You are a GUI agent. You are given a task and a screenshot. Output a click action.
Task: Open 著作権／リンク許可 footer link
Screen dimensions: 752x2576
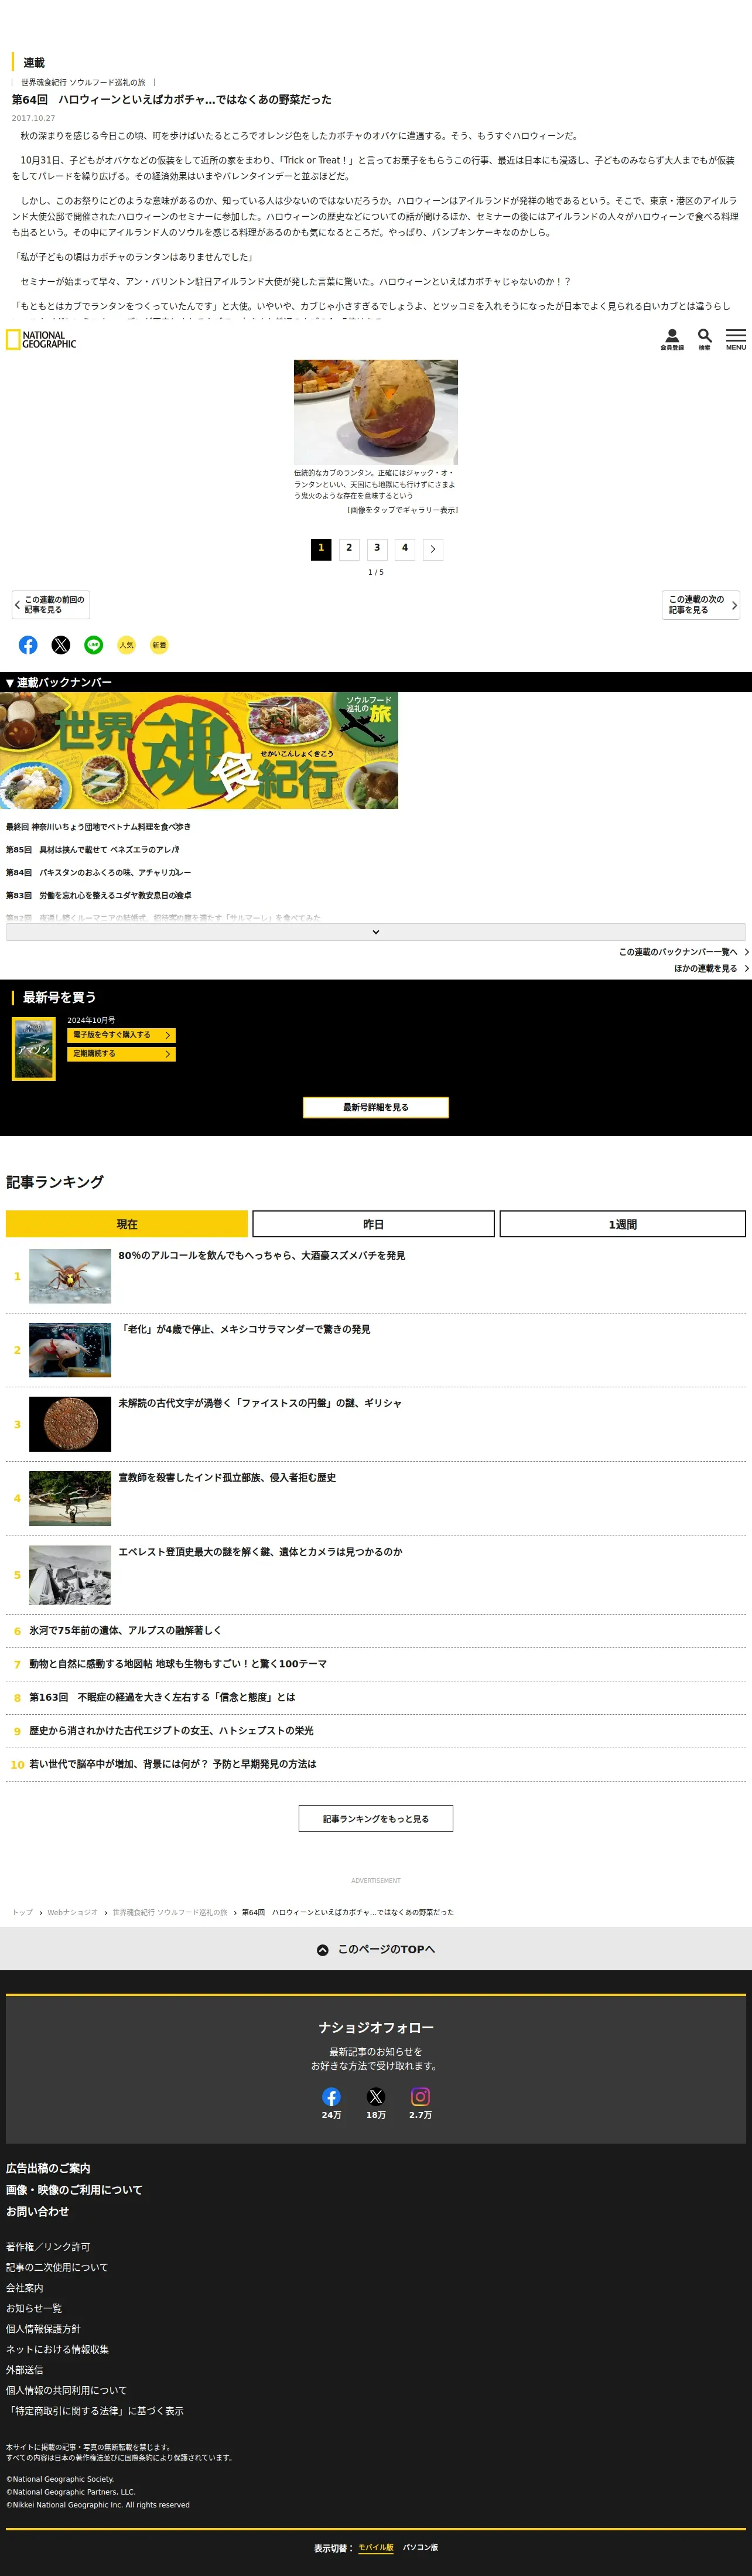coord(48,2247)
